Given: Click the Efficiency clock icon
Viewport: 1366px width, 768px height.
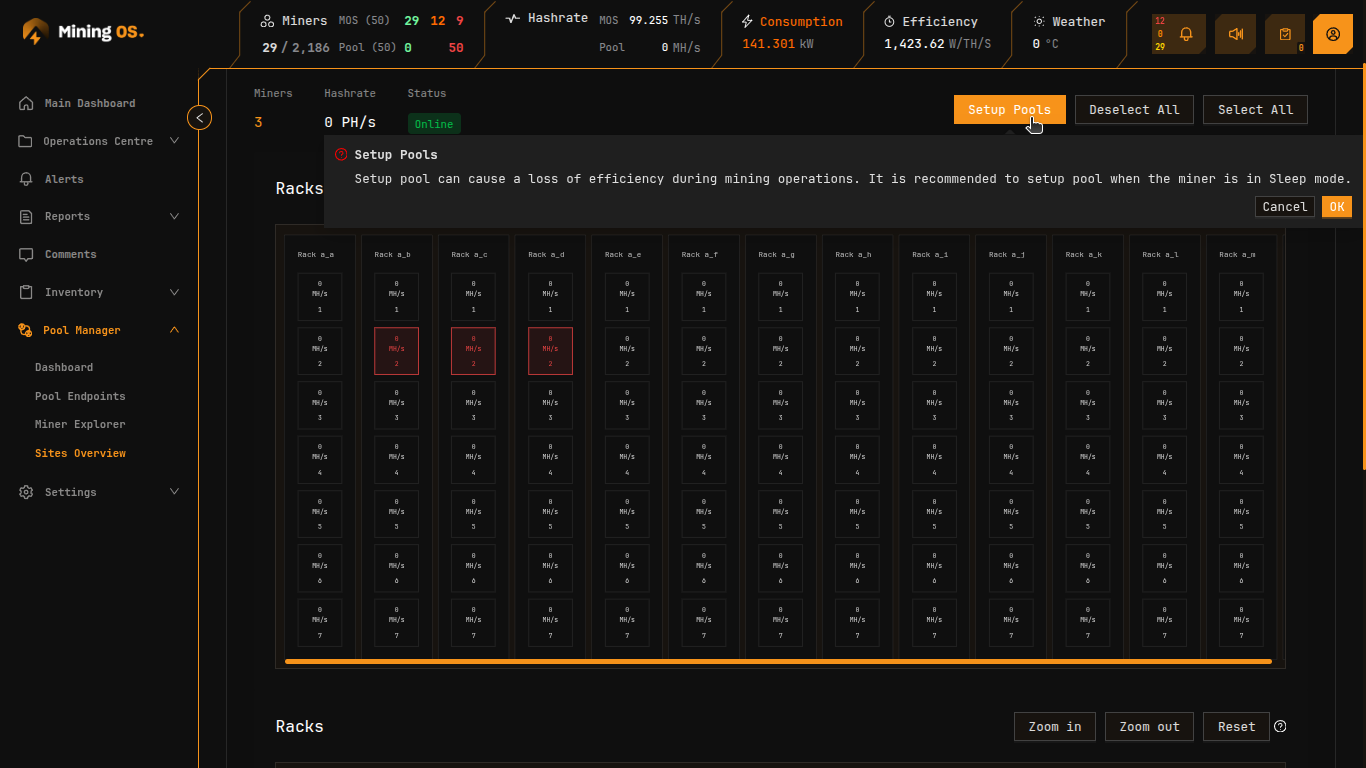Looking at the screenshot, I should coord(890,21).
